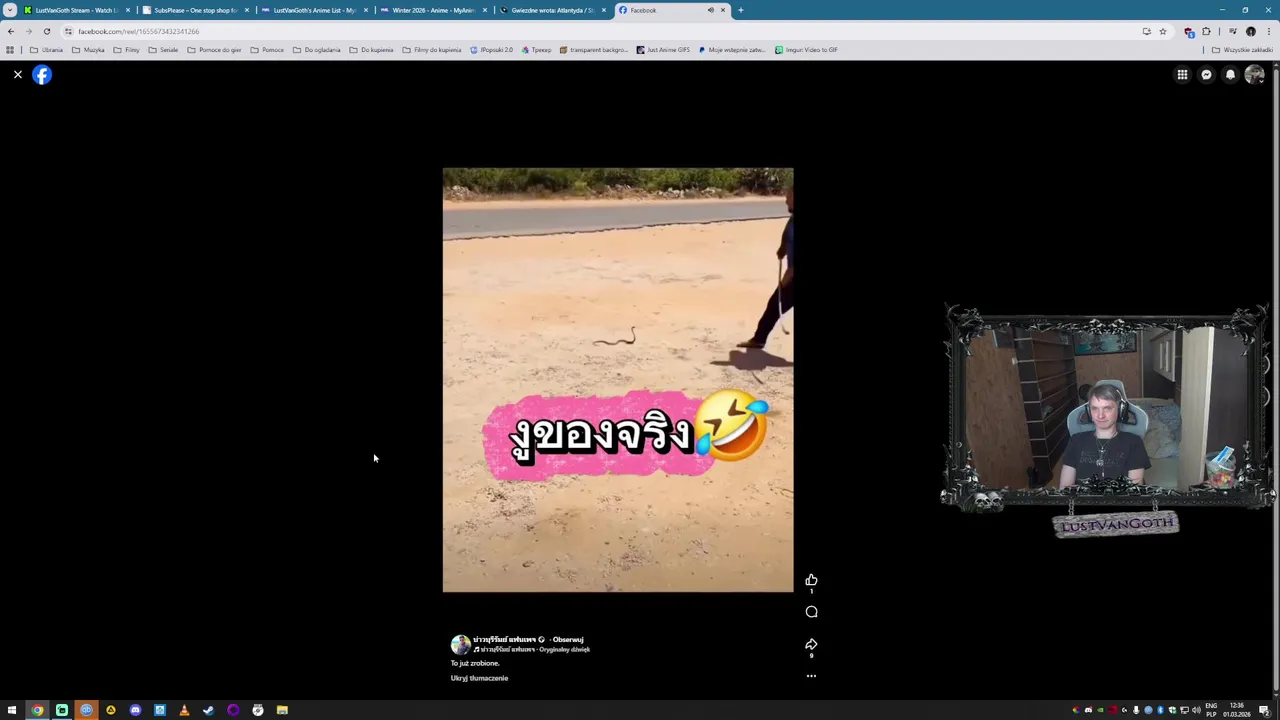The width and height of the screenshot is (1280, 720).
Task: Open the JPopsuki 2.0 bookmark
Action: pos(491,50)
